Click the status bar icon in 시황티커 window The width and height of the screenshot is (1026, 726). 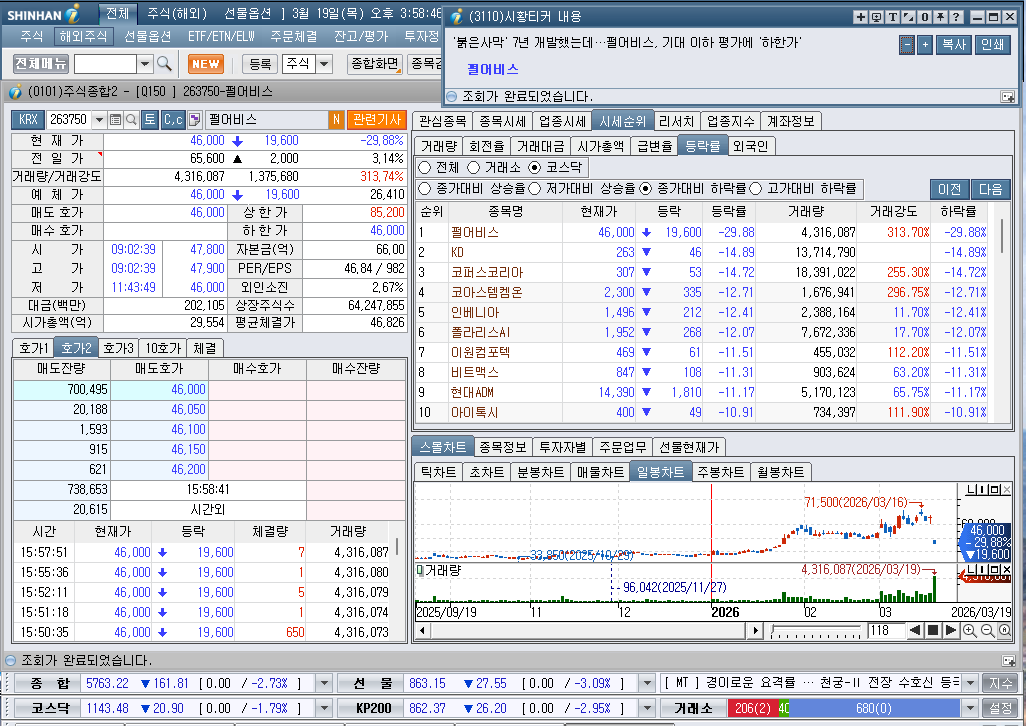click(1008, 97)
